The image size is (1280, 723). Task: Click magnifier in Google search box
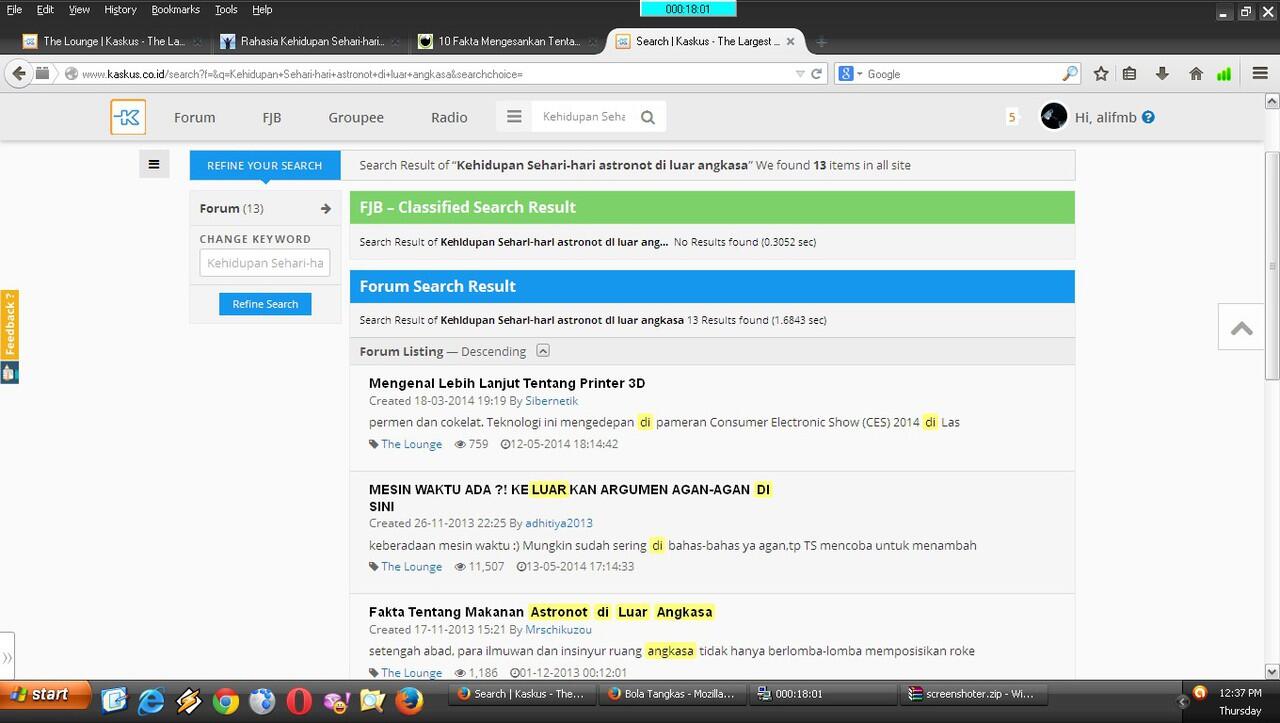(1070, 73)
